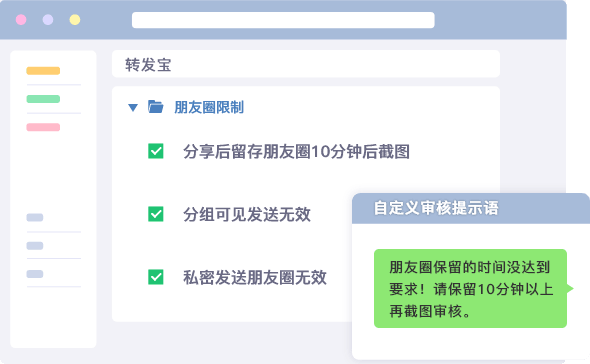Image resolution: width=590 pixels, height=364 pixels.
Task: Click the pink window dot
Action: pyautogui.click(x=21, y=20)
